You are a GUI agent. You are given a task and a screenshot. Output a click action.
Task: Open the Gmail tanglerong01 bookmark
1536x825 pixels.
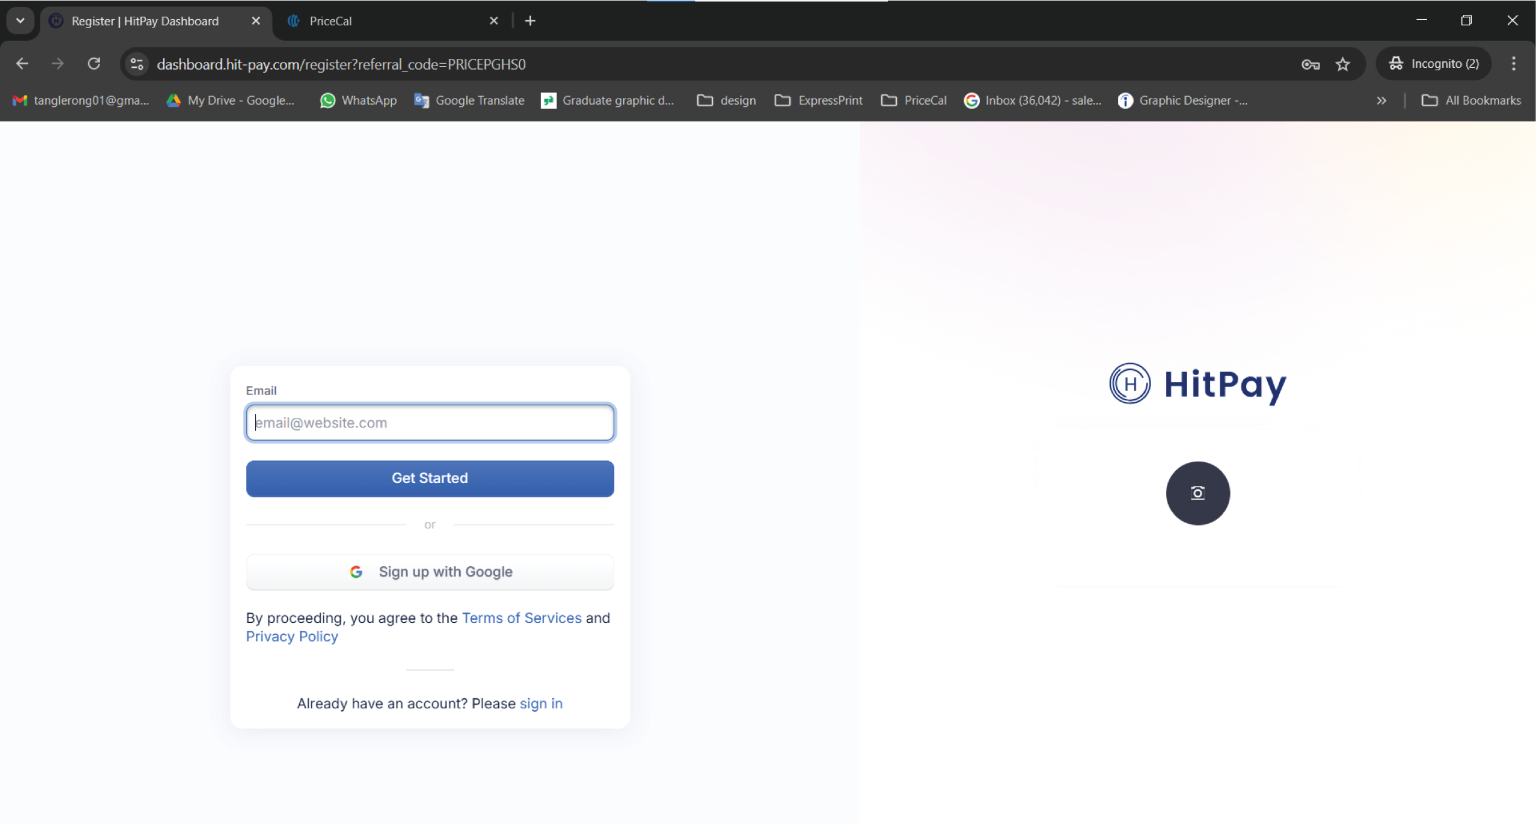[x=80, y=100]
